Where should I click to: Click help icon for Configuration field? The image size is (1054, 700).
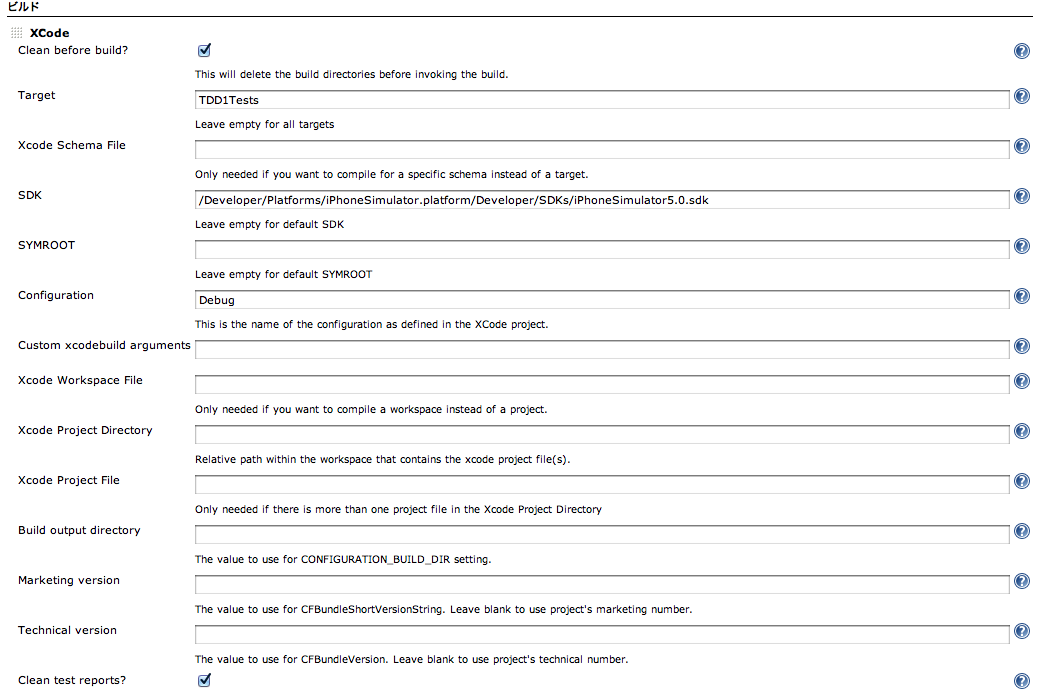click(x=1022, y=296)
